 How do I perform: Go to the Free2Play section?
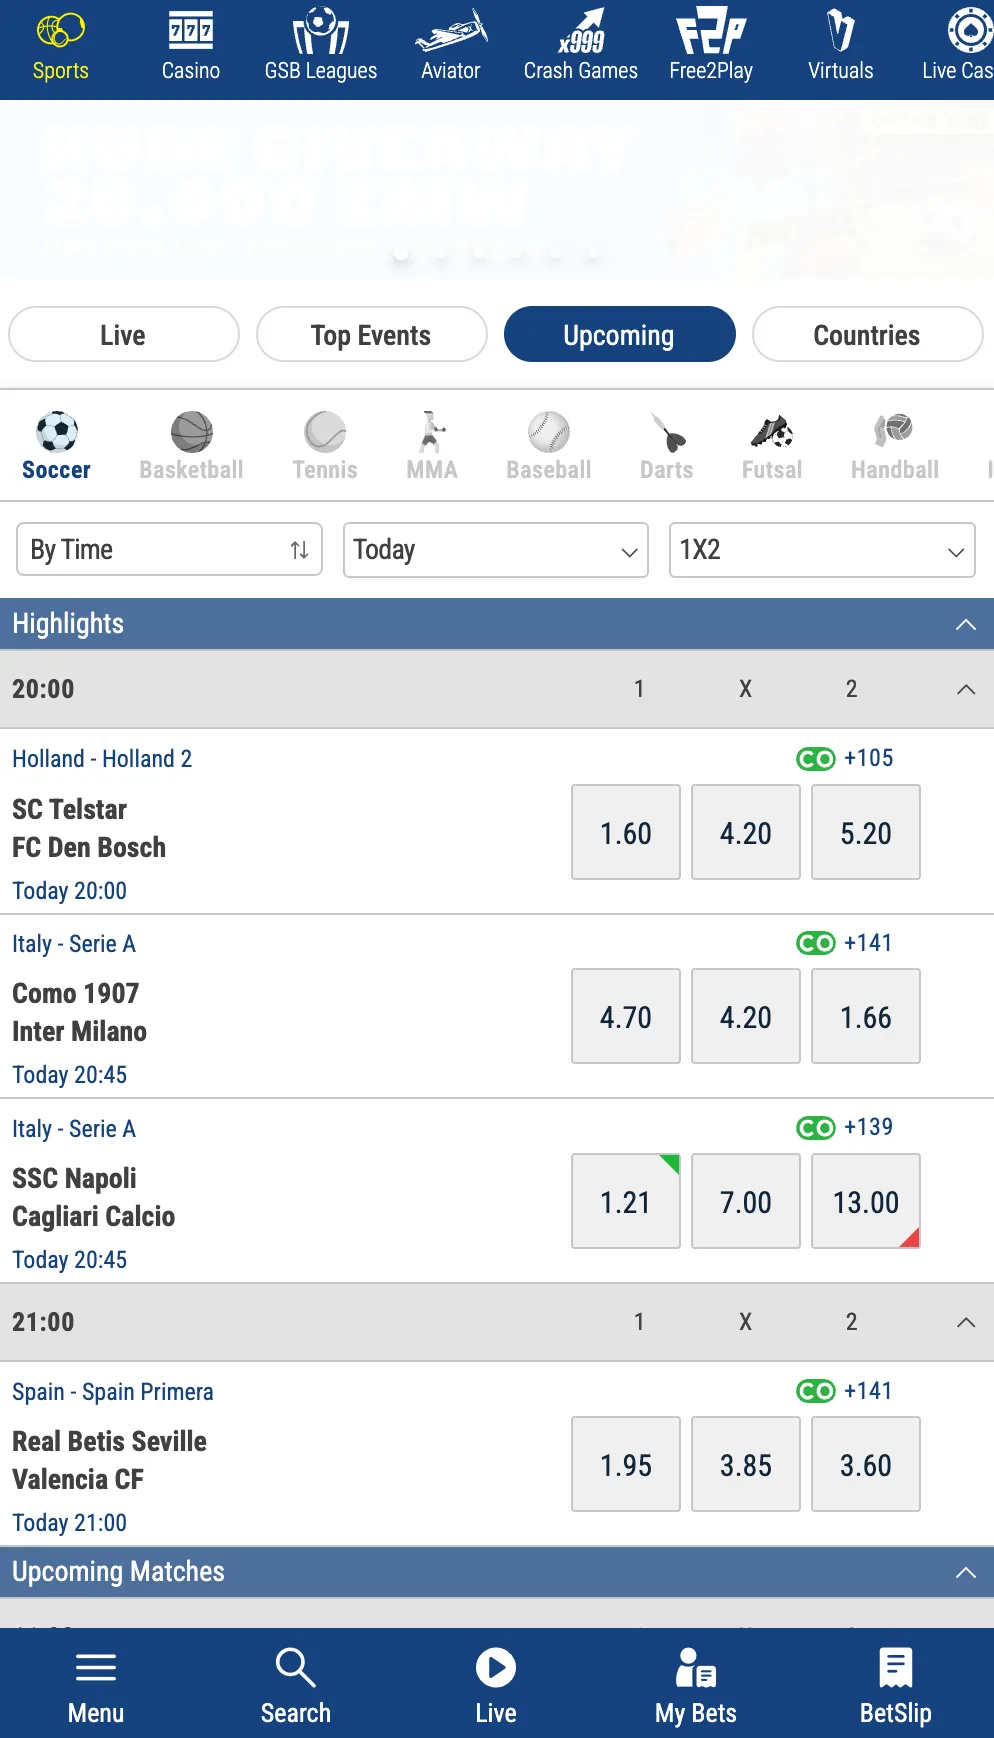click(x=711, y=45)
